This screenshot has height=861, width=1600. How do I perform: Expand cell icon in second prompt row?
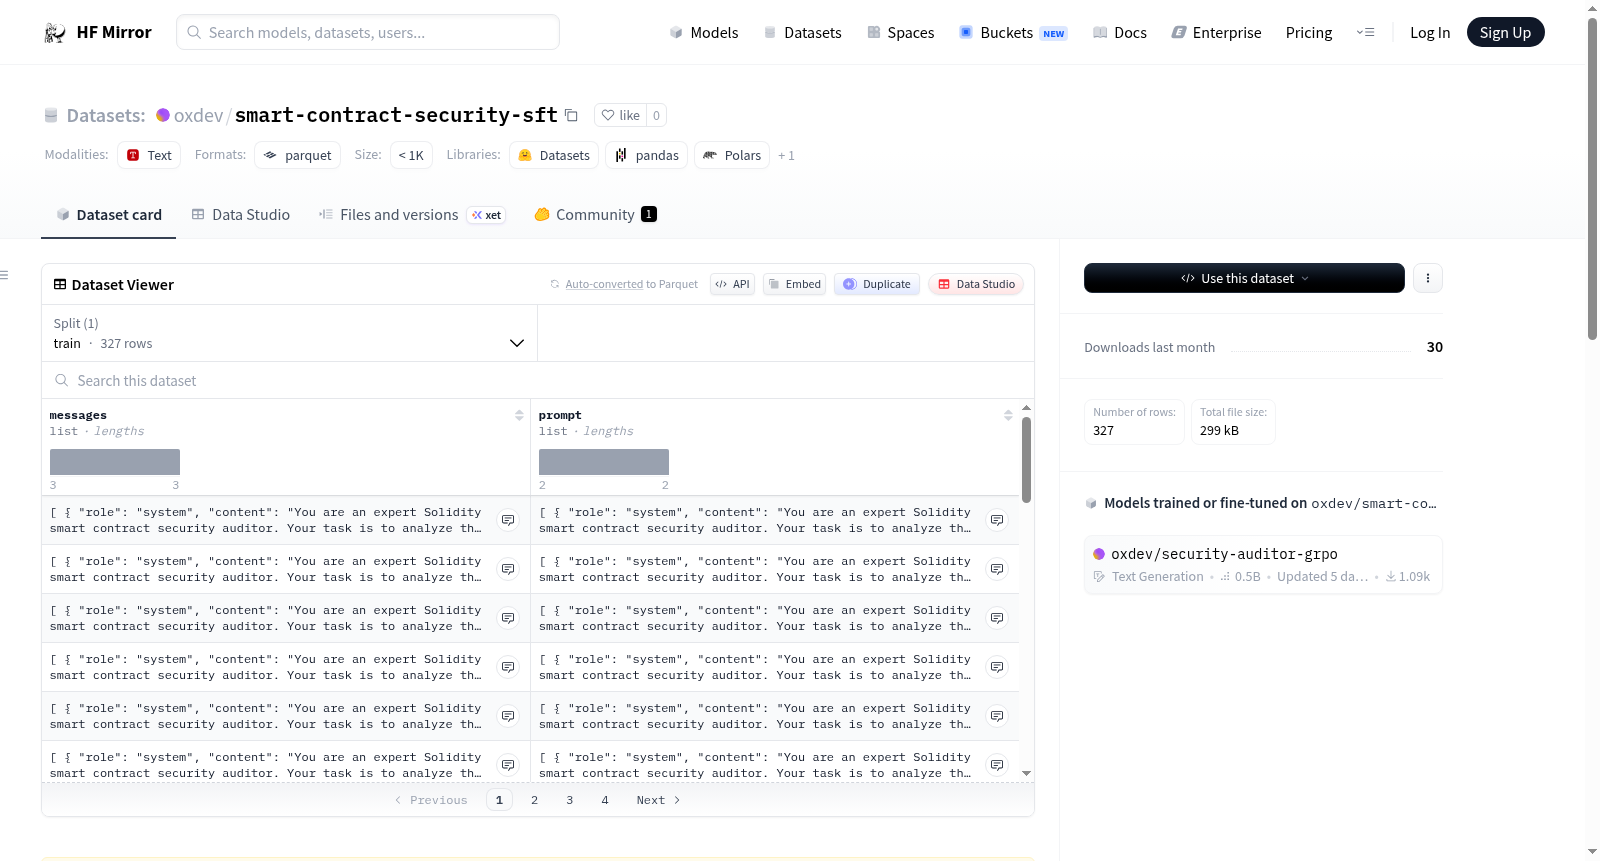[997, 569]
